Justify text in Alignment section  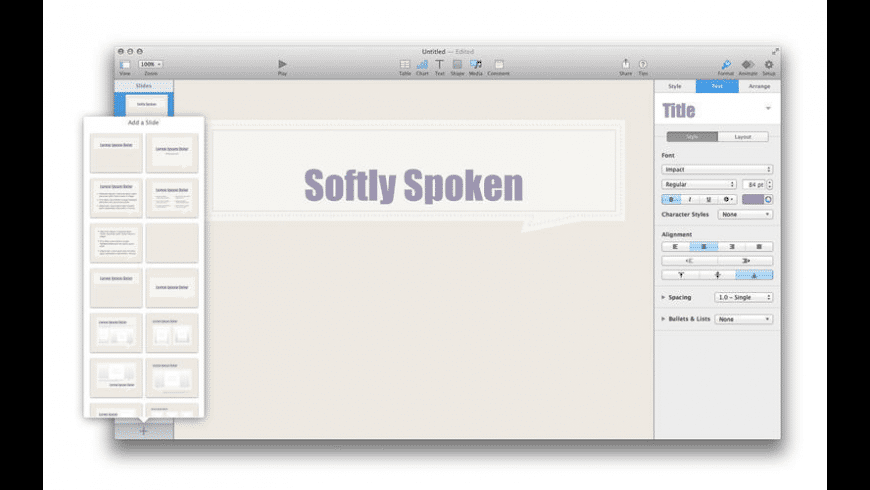759,246
